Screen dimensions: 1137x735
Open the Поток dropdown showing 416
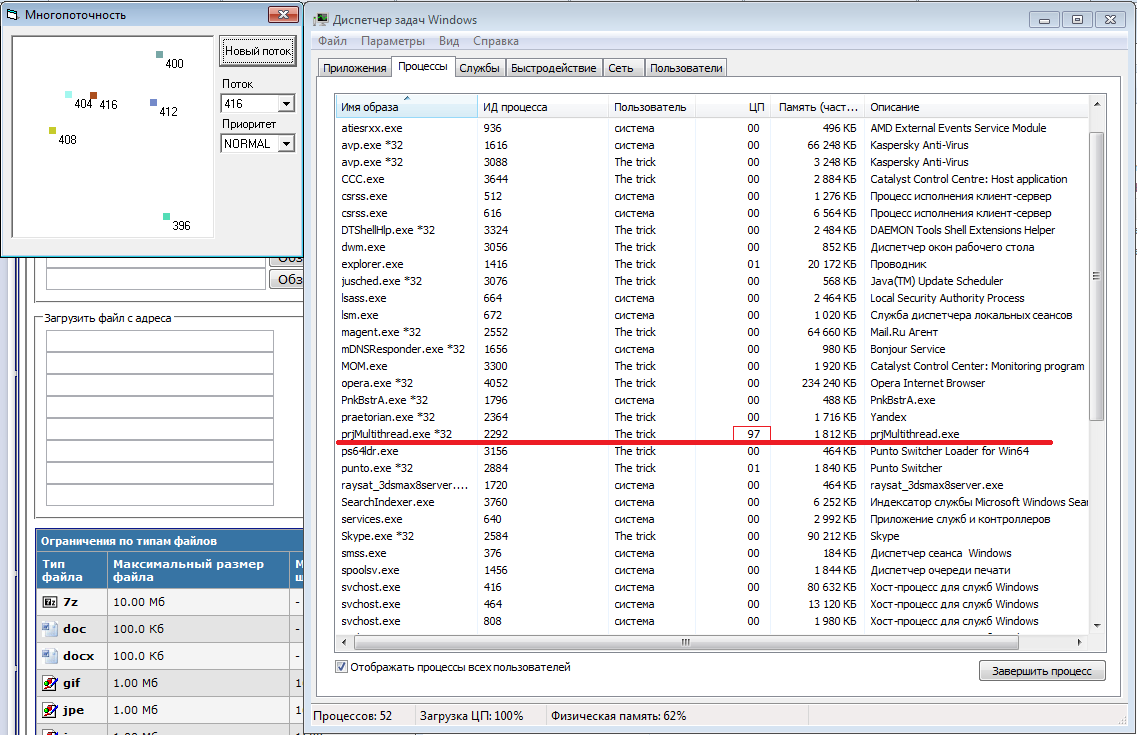coord(286,104)
